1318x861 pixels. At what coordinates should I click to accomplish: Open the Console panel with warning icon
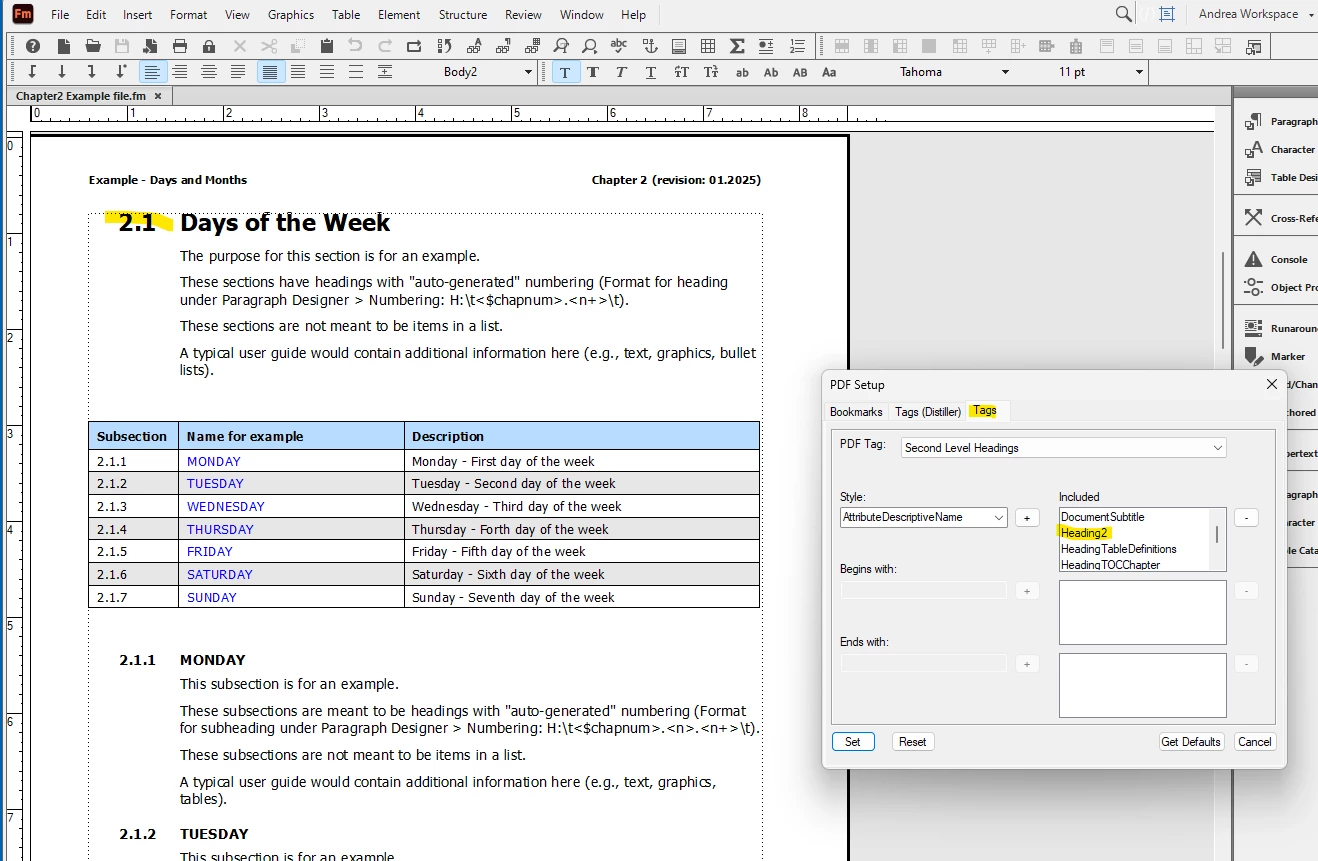click(1278, 259)
